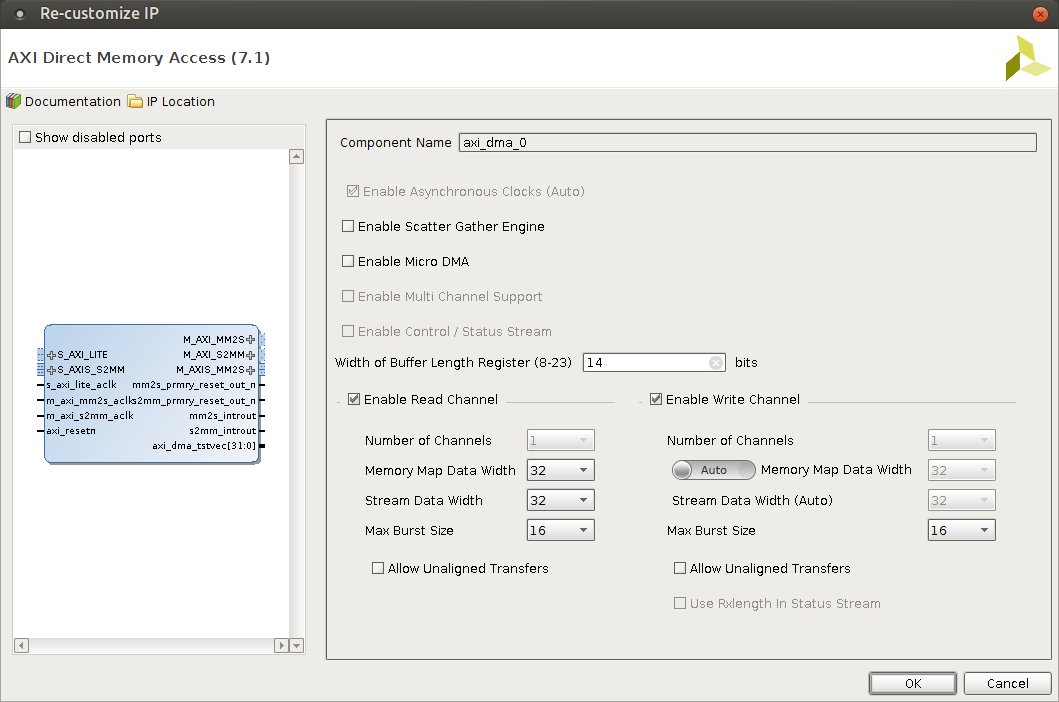The height and width of the screenshot is (702, 1059).
Task: Open the window menu dot in title bar
Action: pyautogui.click(x=20, y=14)
